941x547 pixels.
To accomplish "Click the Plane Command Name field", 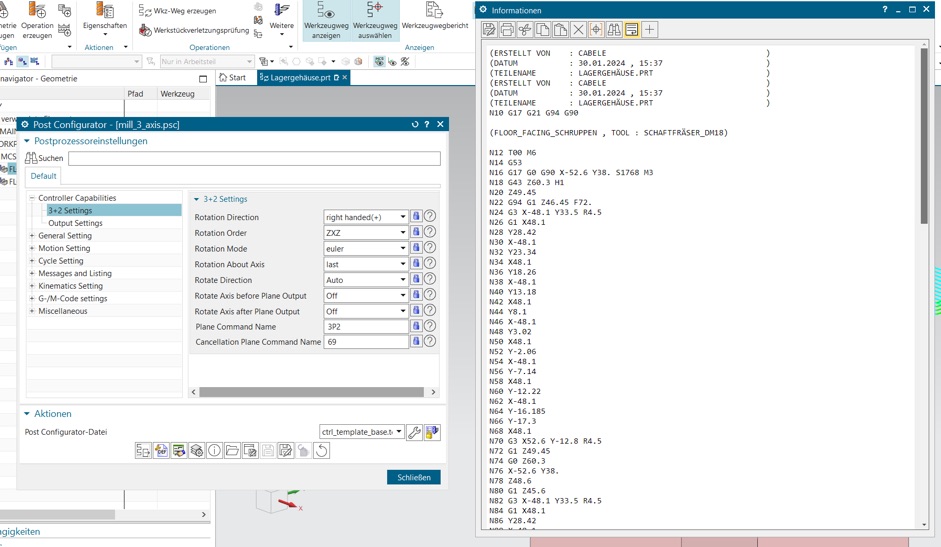I will (x=365, y=327).
